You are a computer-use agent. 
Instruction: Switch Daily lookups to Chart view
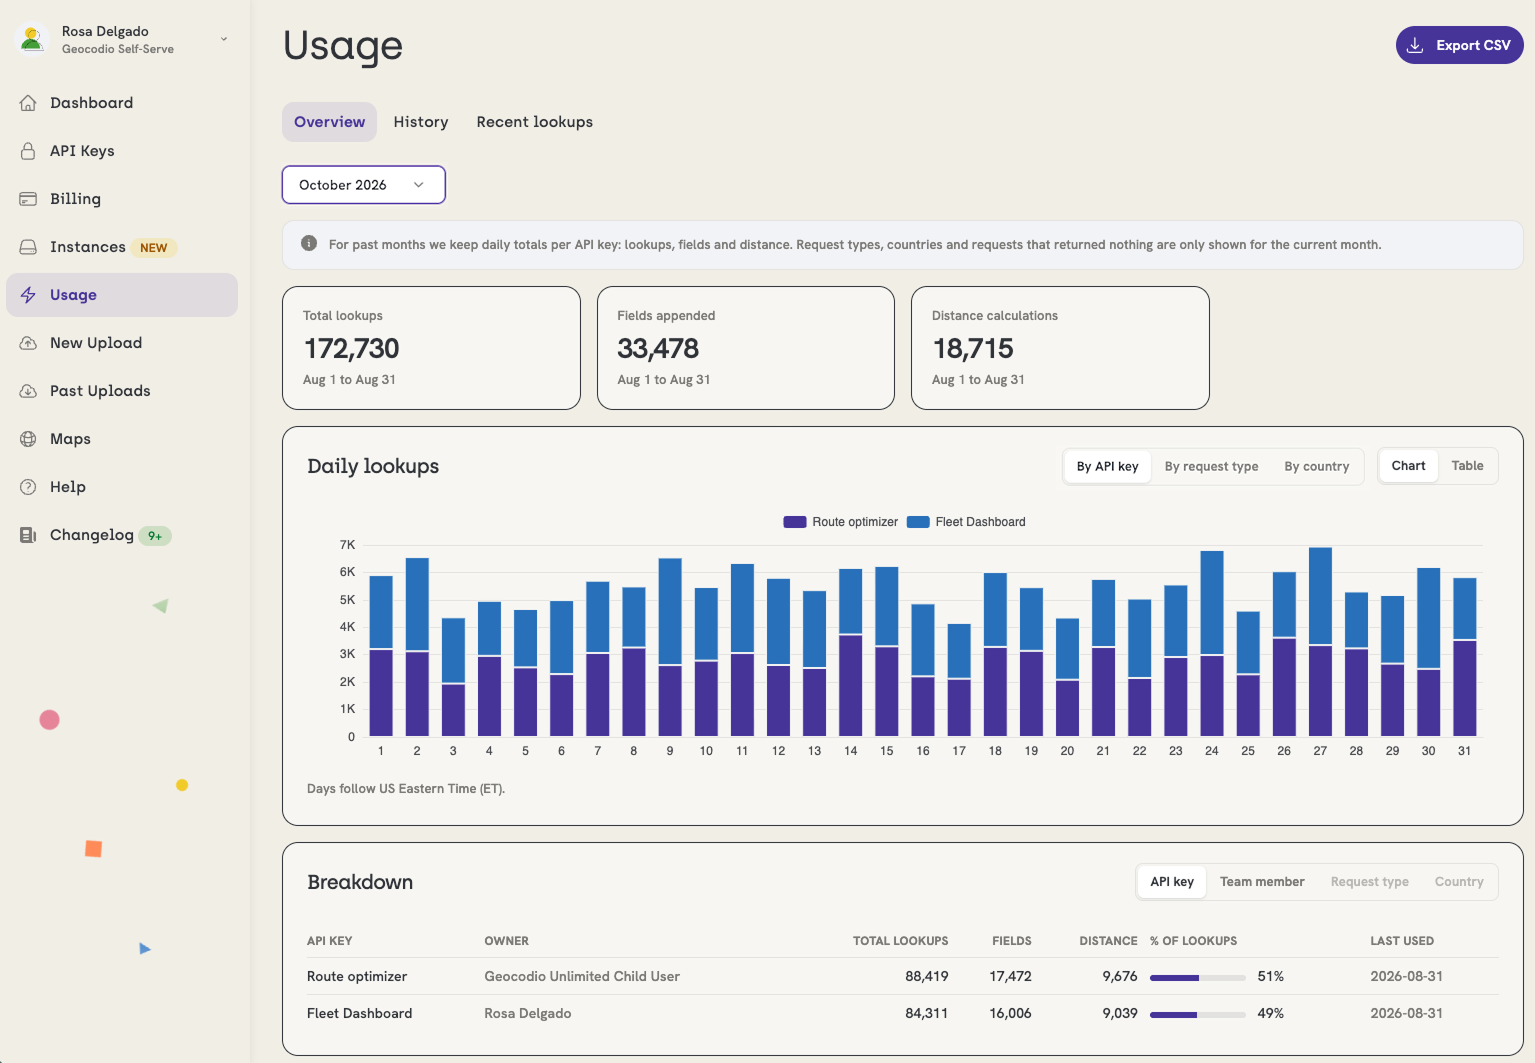1408,466
